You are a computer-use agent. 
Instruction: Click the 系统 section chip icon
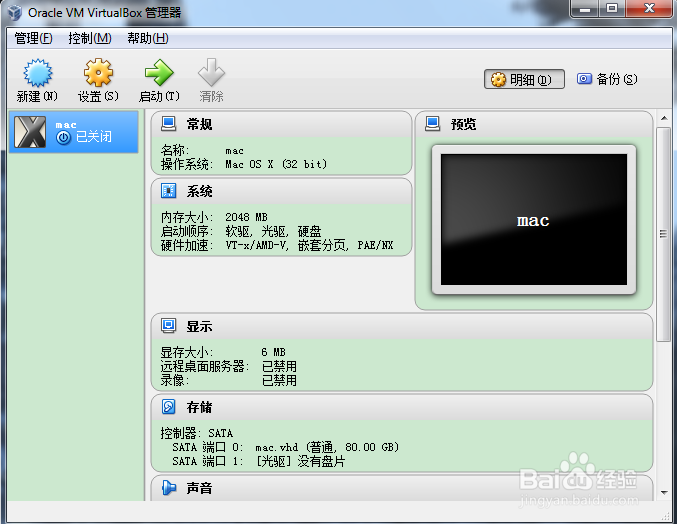pos(168,190)
